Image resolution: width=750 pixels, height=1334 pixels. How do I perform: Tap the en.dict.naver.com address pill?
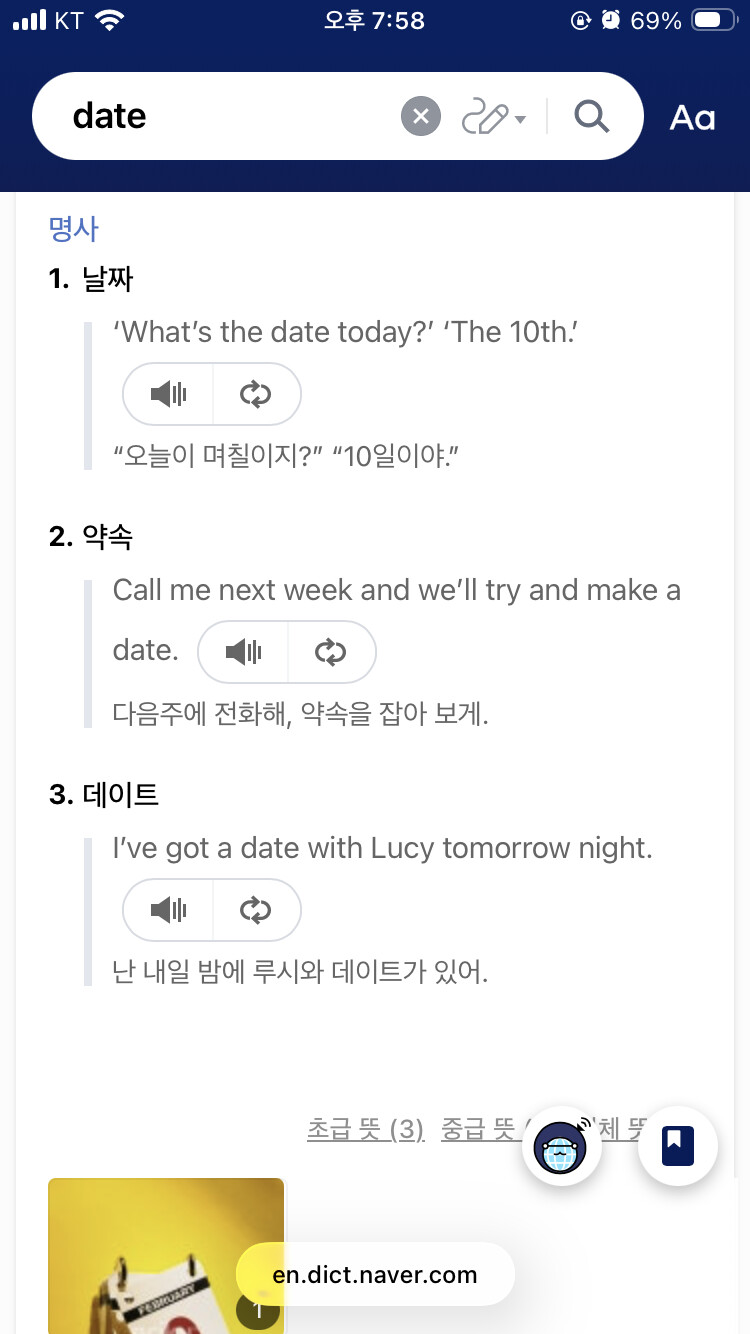tap(375, 1275)
